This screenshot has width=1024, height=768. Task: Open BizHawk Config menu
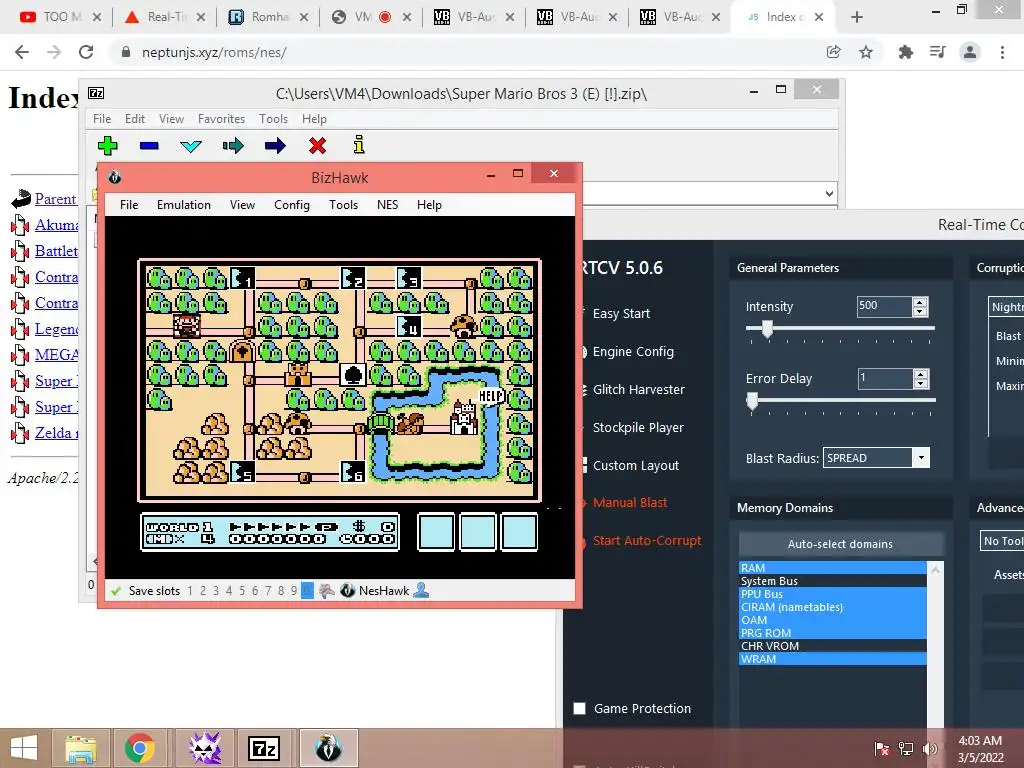pyautogui.click(x=291, y=204)
